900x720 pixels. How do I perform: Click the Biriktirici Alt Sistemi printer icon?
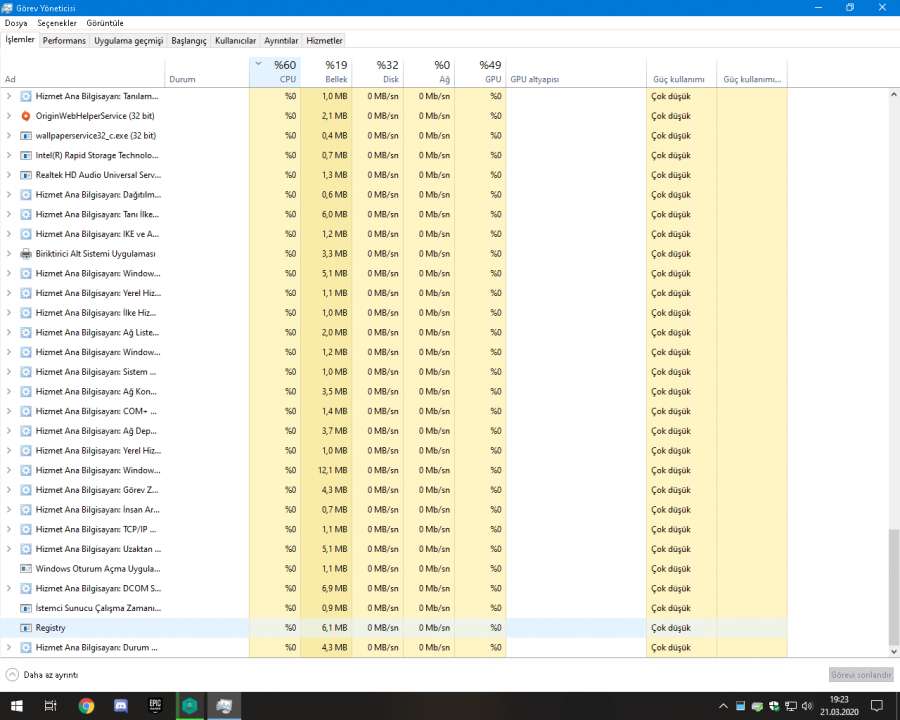pyautogui.click(x=26, y=254)
